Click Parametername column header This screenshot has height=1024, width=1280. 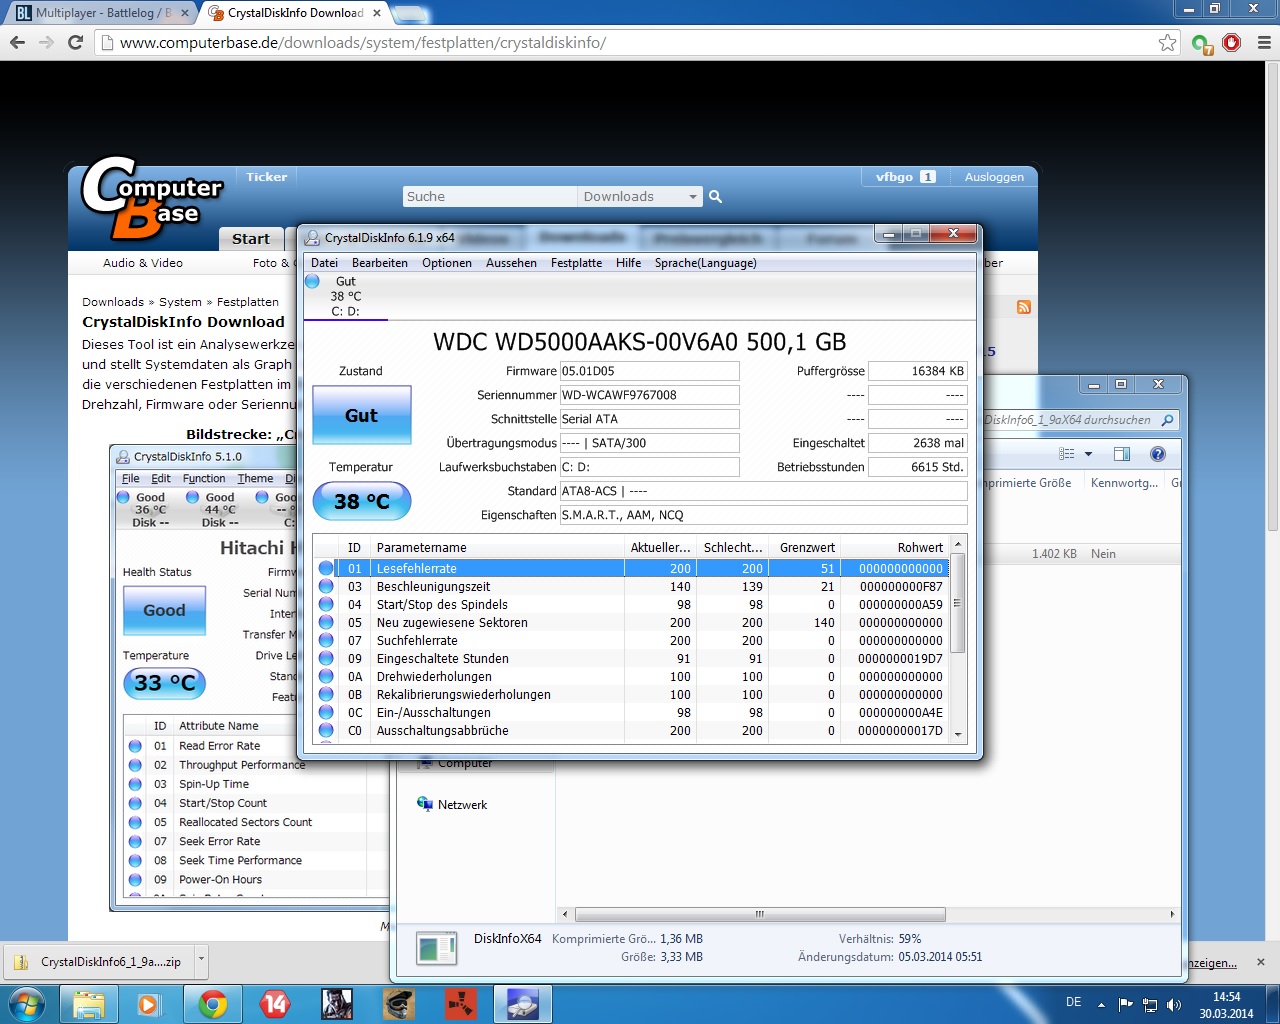(x=498, y=547)
